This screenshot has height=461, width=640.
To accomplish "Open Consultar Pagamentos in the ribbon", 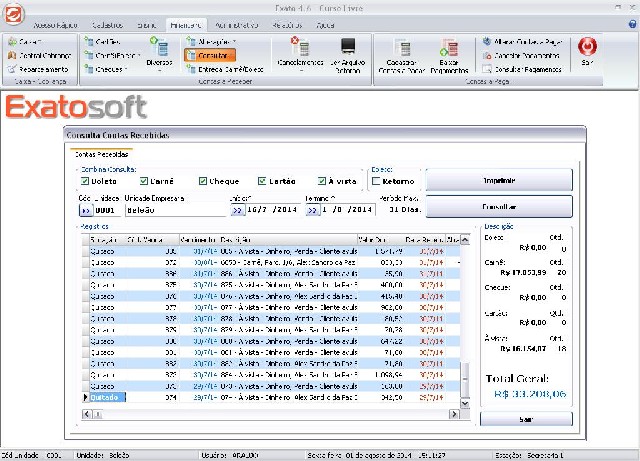I will [x=522, y=69].
